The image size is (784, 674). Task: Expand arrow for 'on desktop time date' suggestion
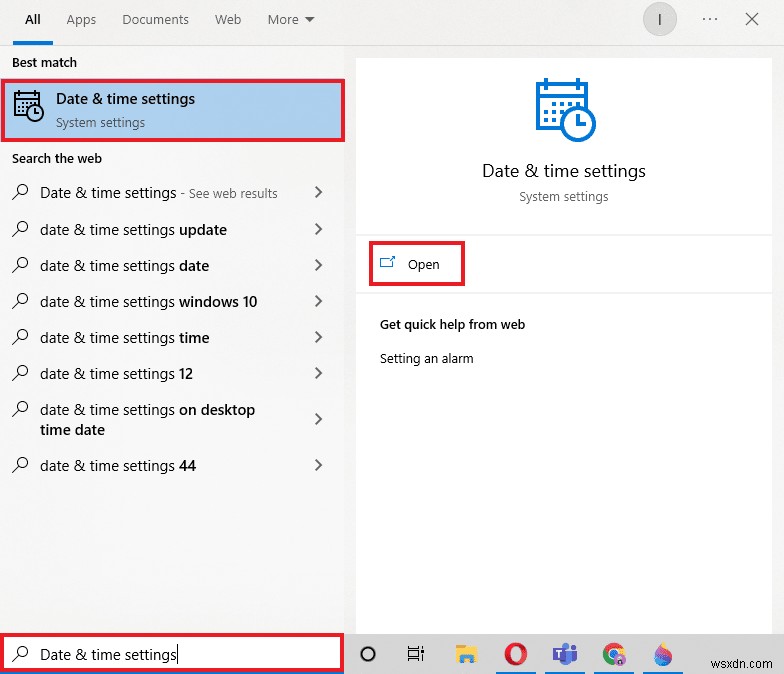(318, 419)
